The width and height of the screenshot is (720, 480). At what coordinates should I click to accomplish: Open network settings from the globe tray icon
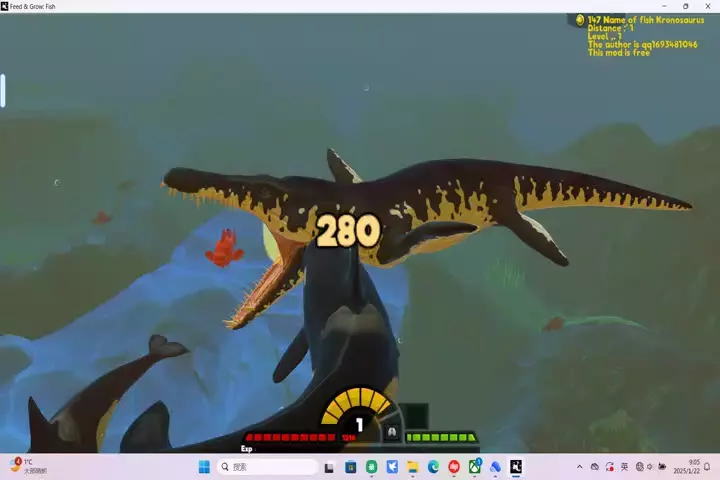(x=640, y=467)
